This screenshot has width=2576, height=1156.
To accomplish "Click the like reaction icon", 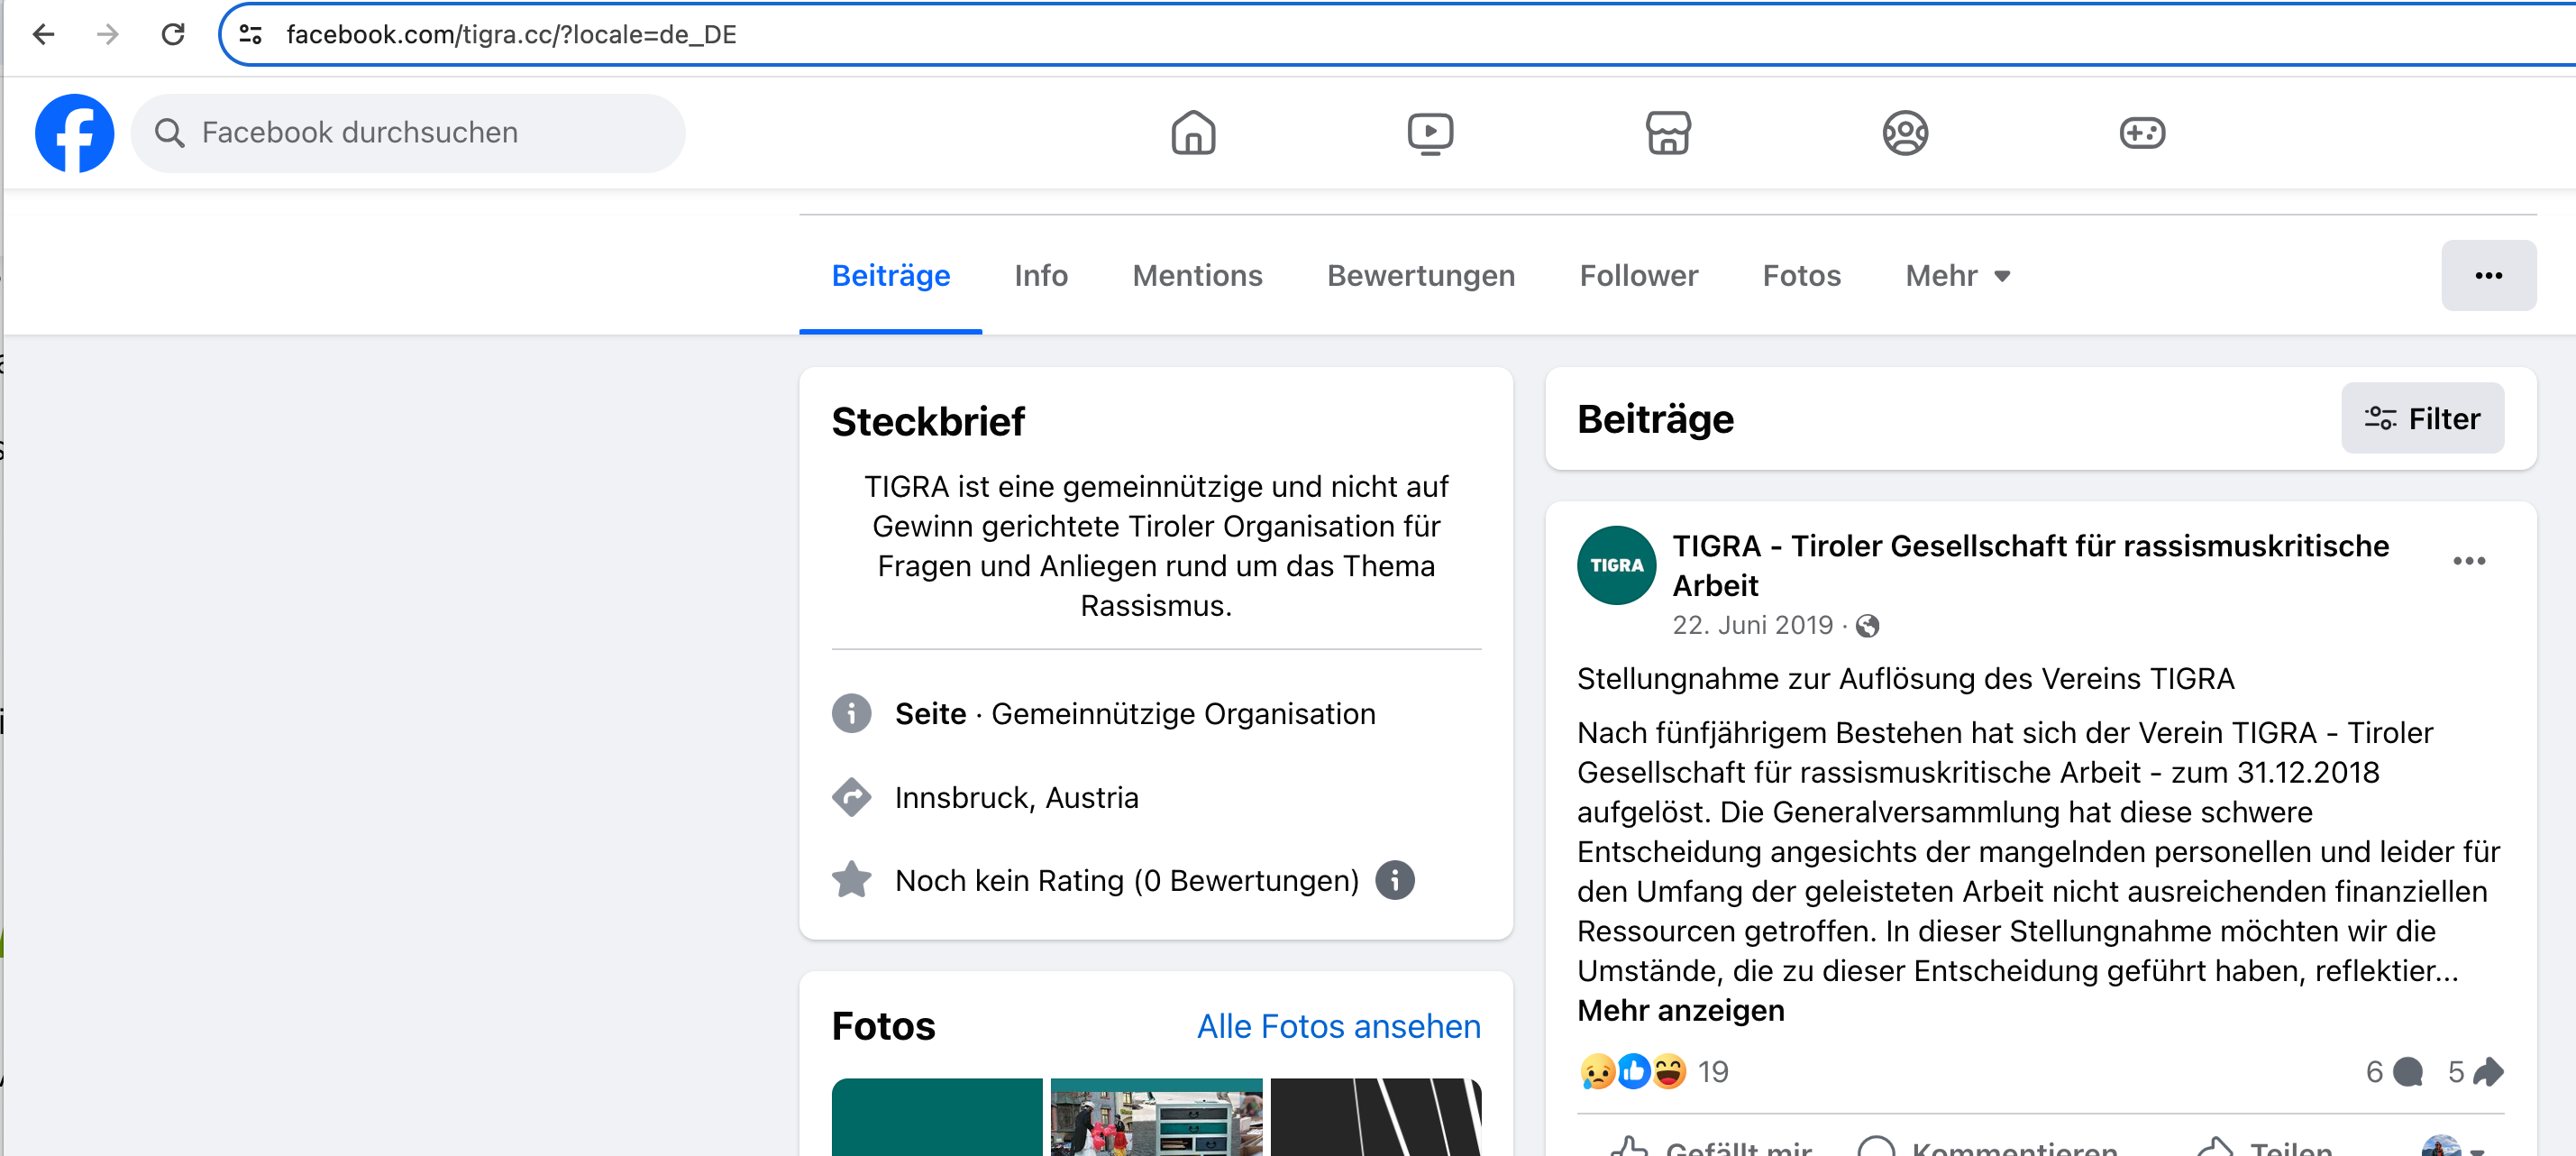I will 1633,1072.
